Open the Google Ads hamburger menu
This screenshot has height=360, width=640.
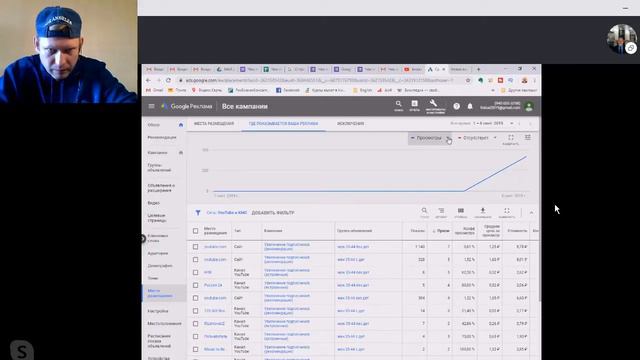tap(151, 106)
